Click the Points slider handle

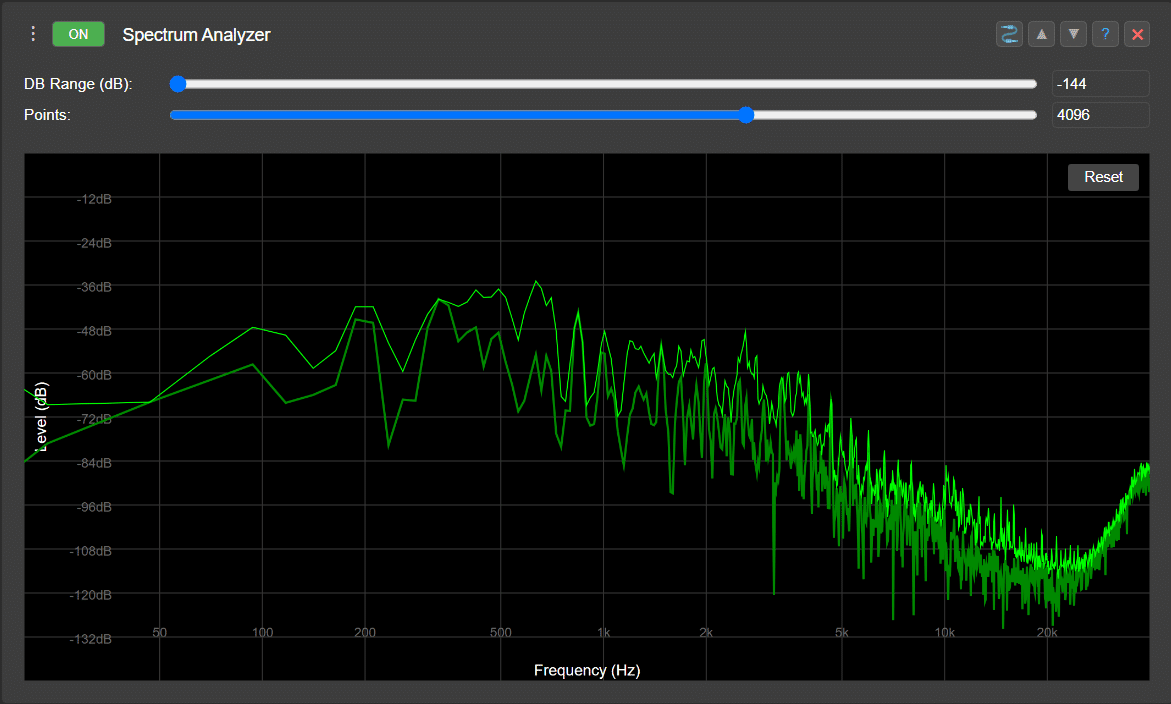click(746, 115)
